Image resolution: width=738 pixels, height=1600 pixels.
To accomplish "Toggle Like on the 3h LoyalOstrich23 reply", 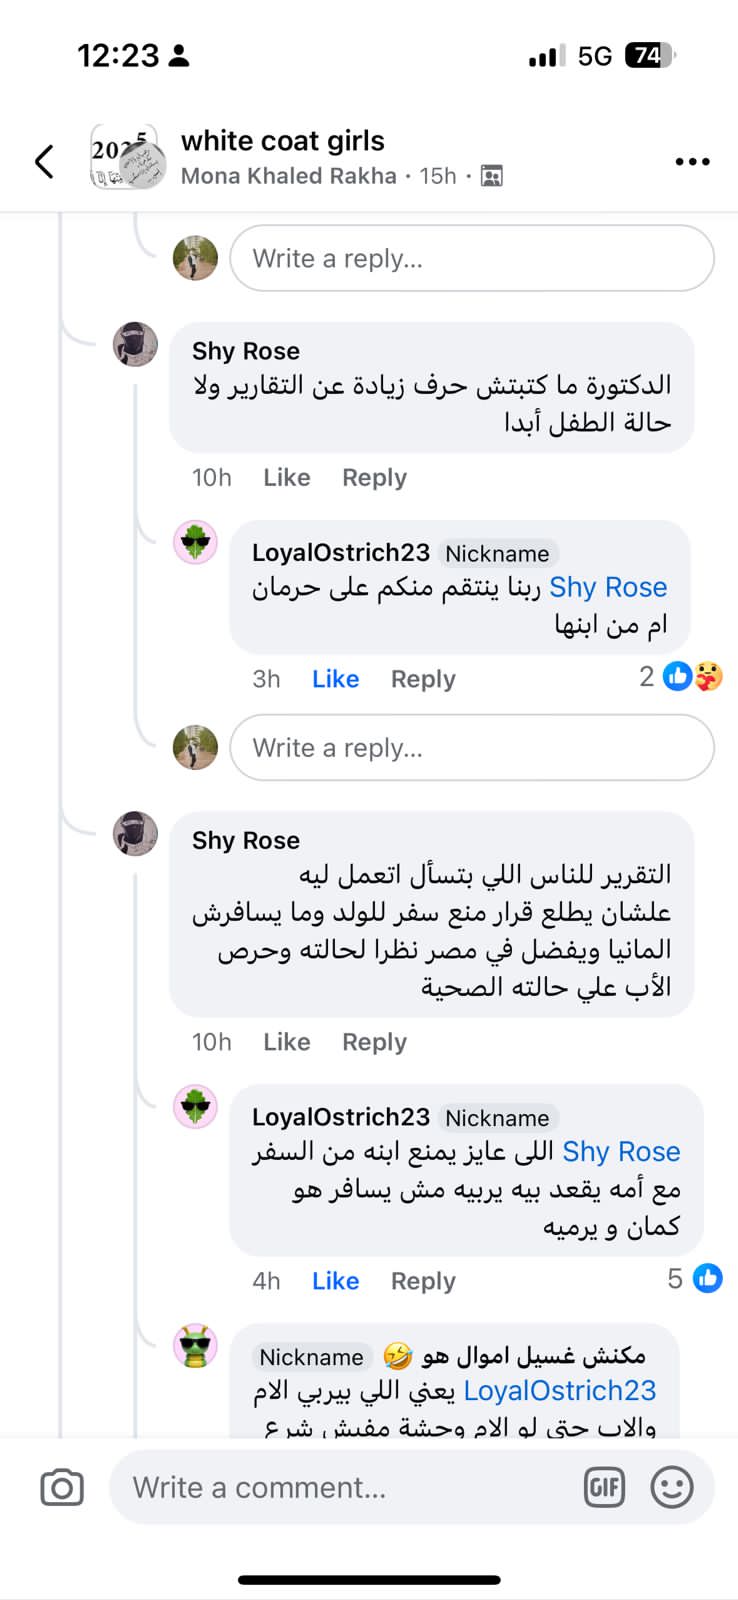I will 335,679.
